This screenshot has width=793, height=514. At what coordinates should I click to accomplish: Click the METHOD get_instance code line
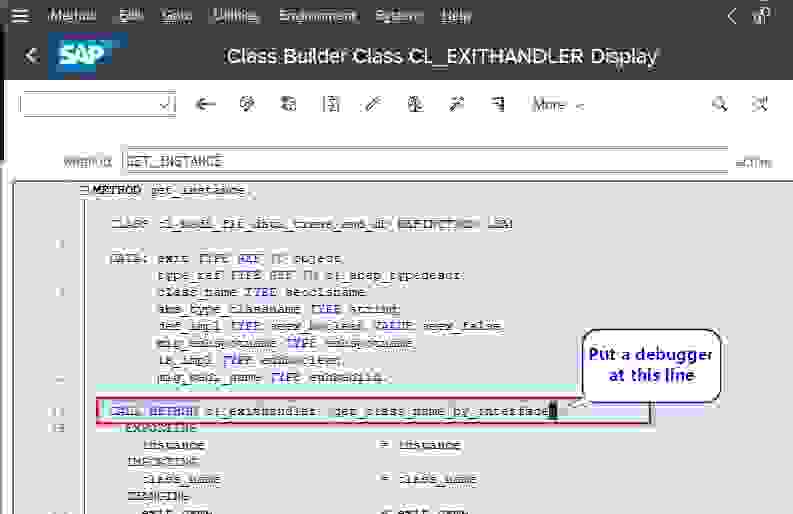(x=171, y=190)
